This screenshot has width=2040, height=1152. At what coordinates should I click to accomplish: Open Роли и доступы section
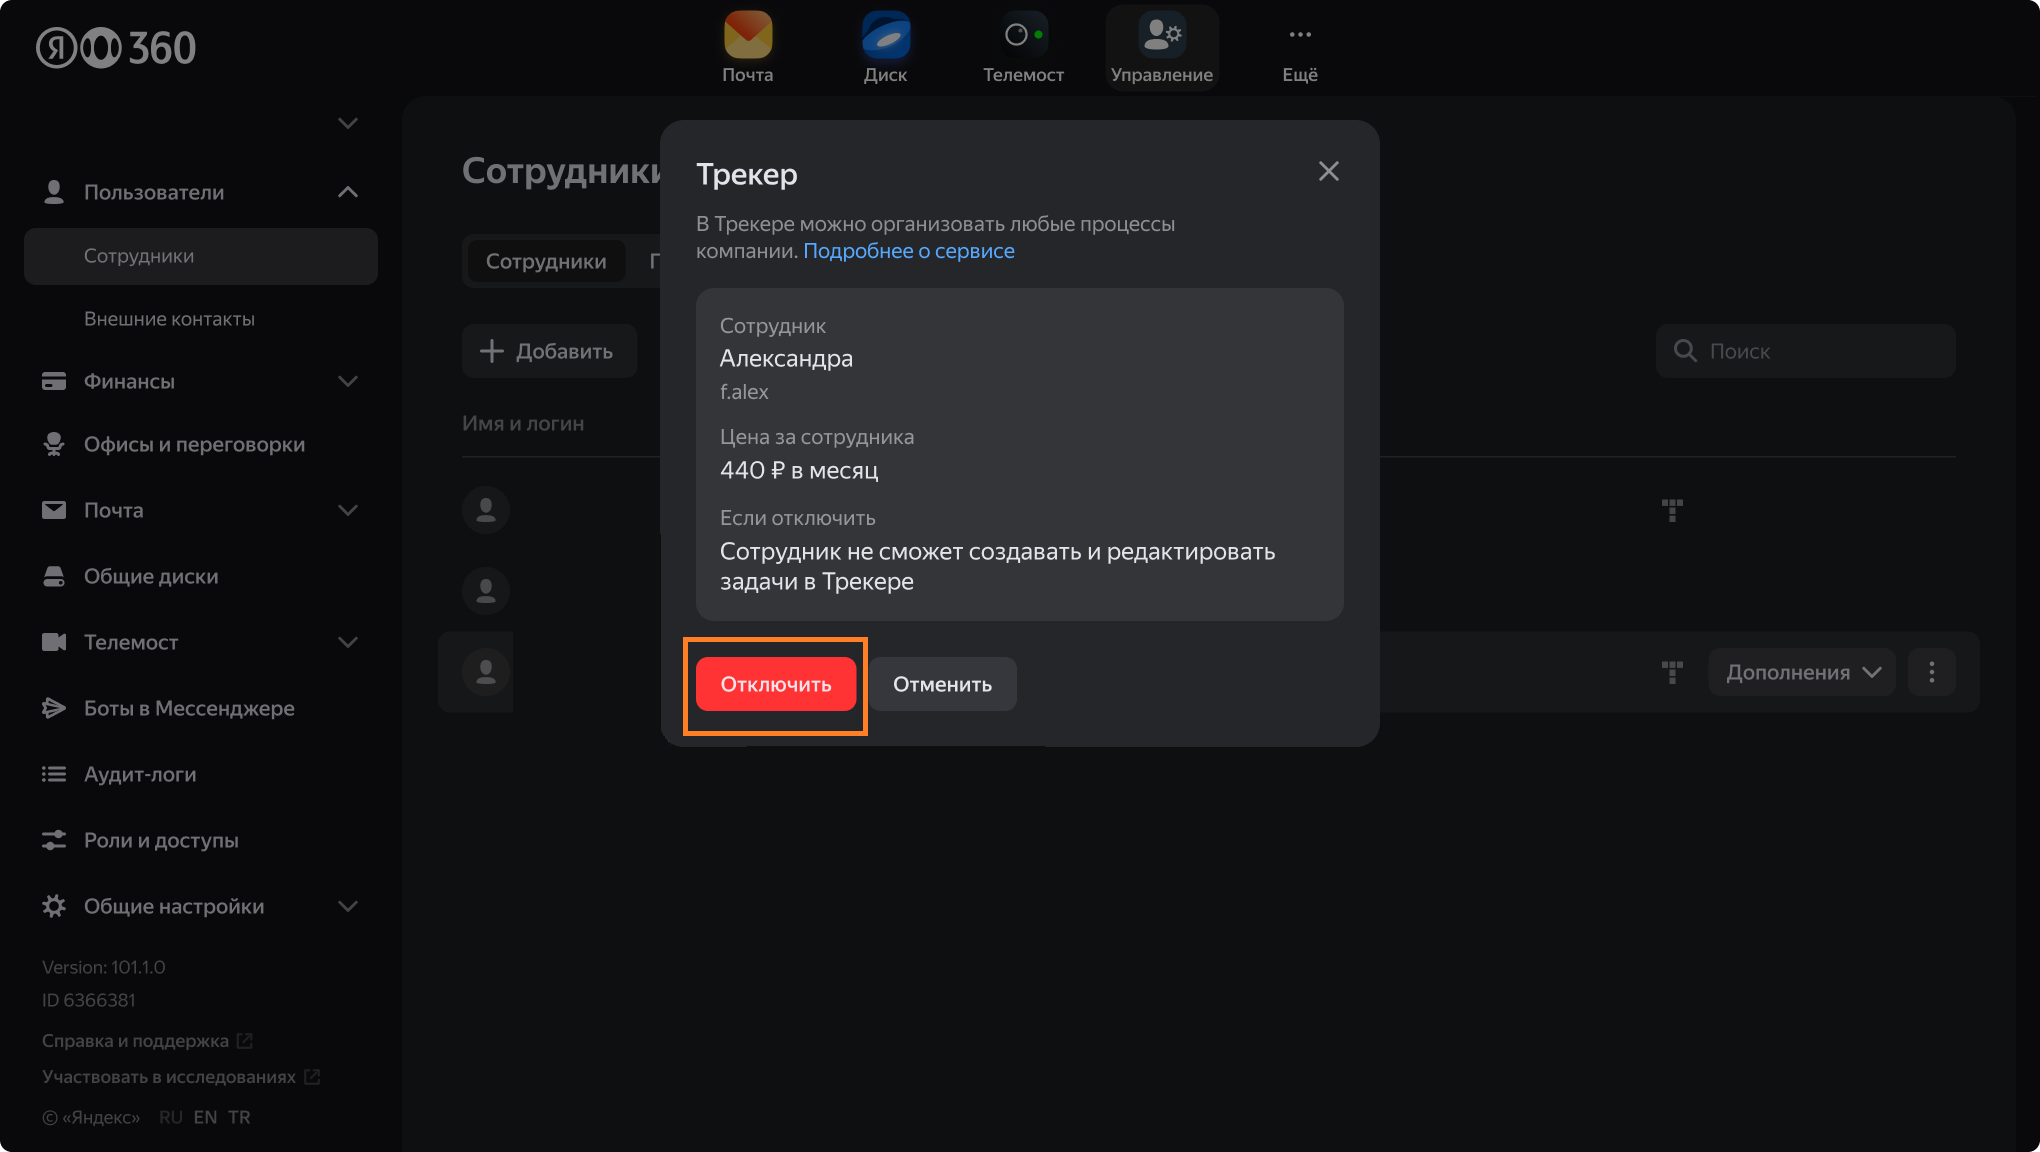point(161,840)
